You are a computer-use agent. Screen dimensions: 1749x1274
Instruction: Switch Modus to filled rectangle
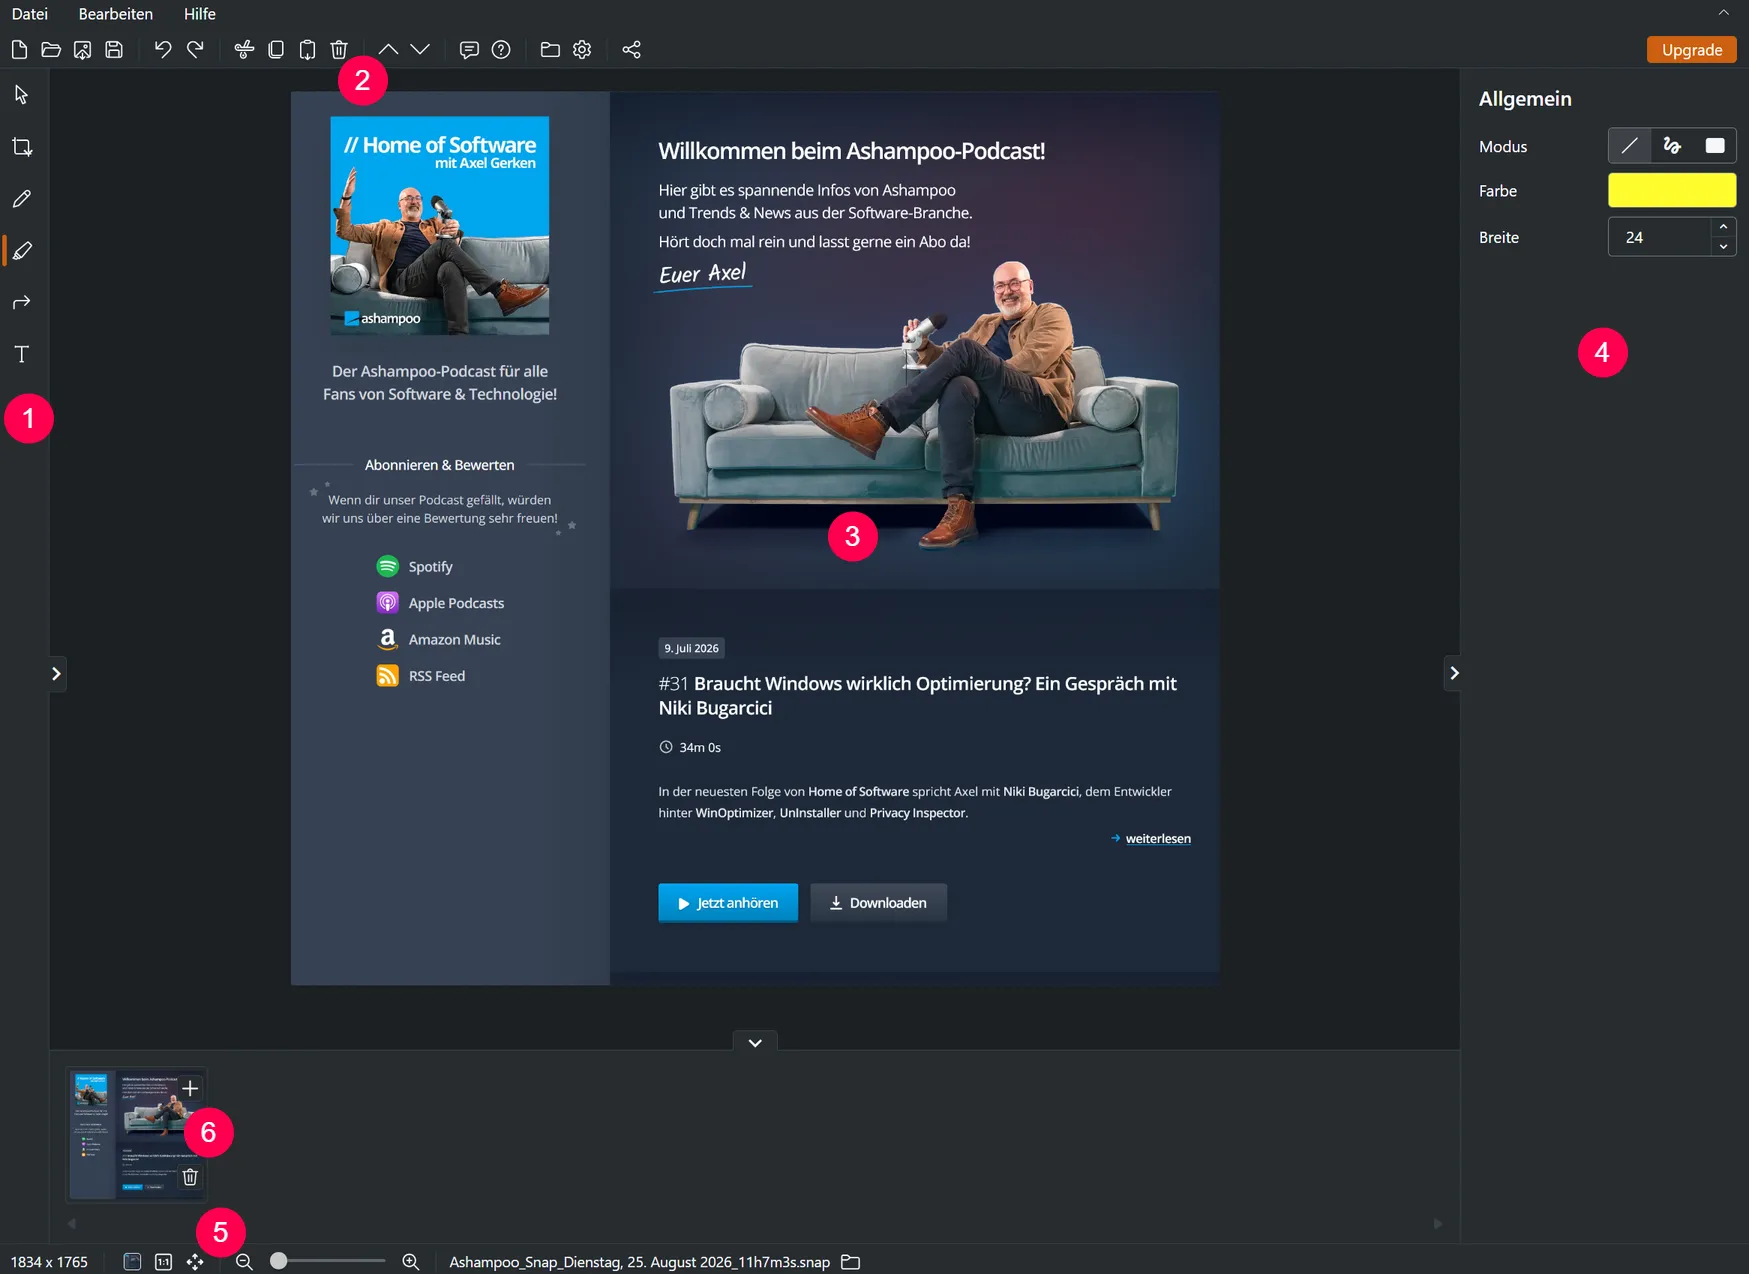(x=1714, y=146)
